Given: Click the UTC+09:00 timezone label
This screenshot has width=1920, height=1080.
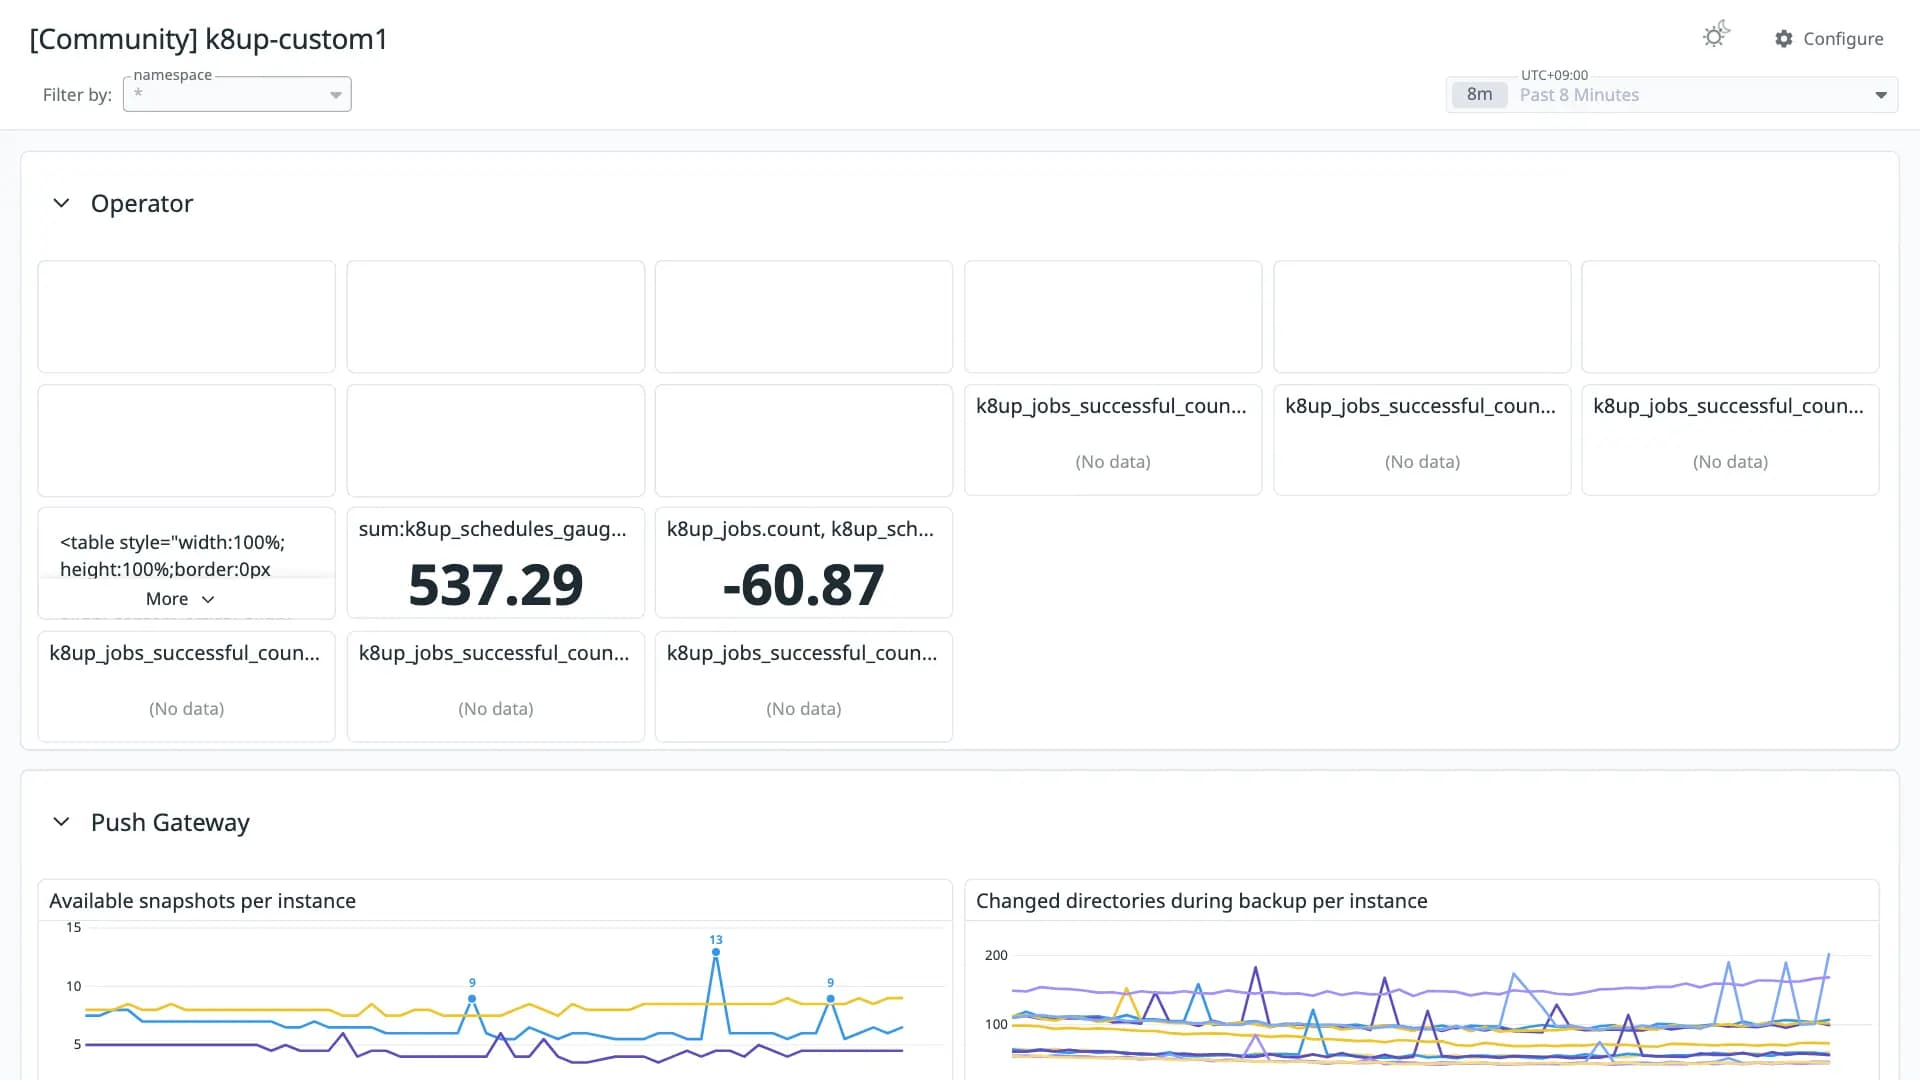Looking at the screenshot, I should pyautogui.click(x=1554, y=75).
